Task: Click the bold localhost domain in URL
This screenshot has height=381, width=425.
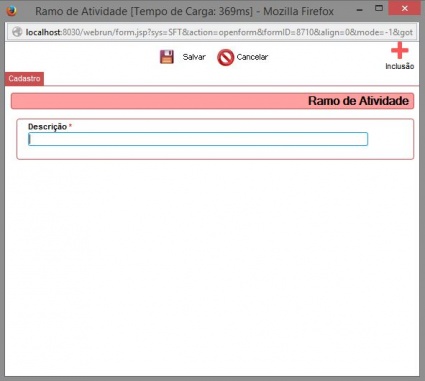Action: 44,32
